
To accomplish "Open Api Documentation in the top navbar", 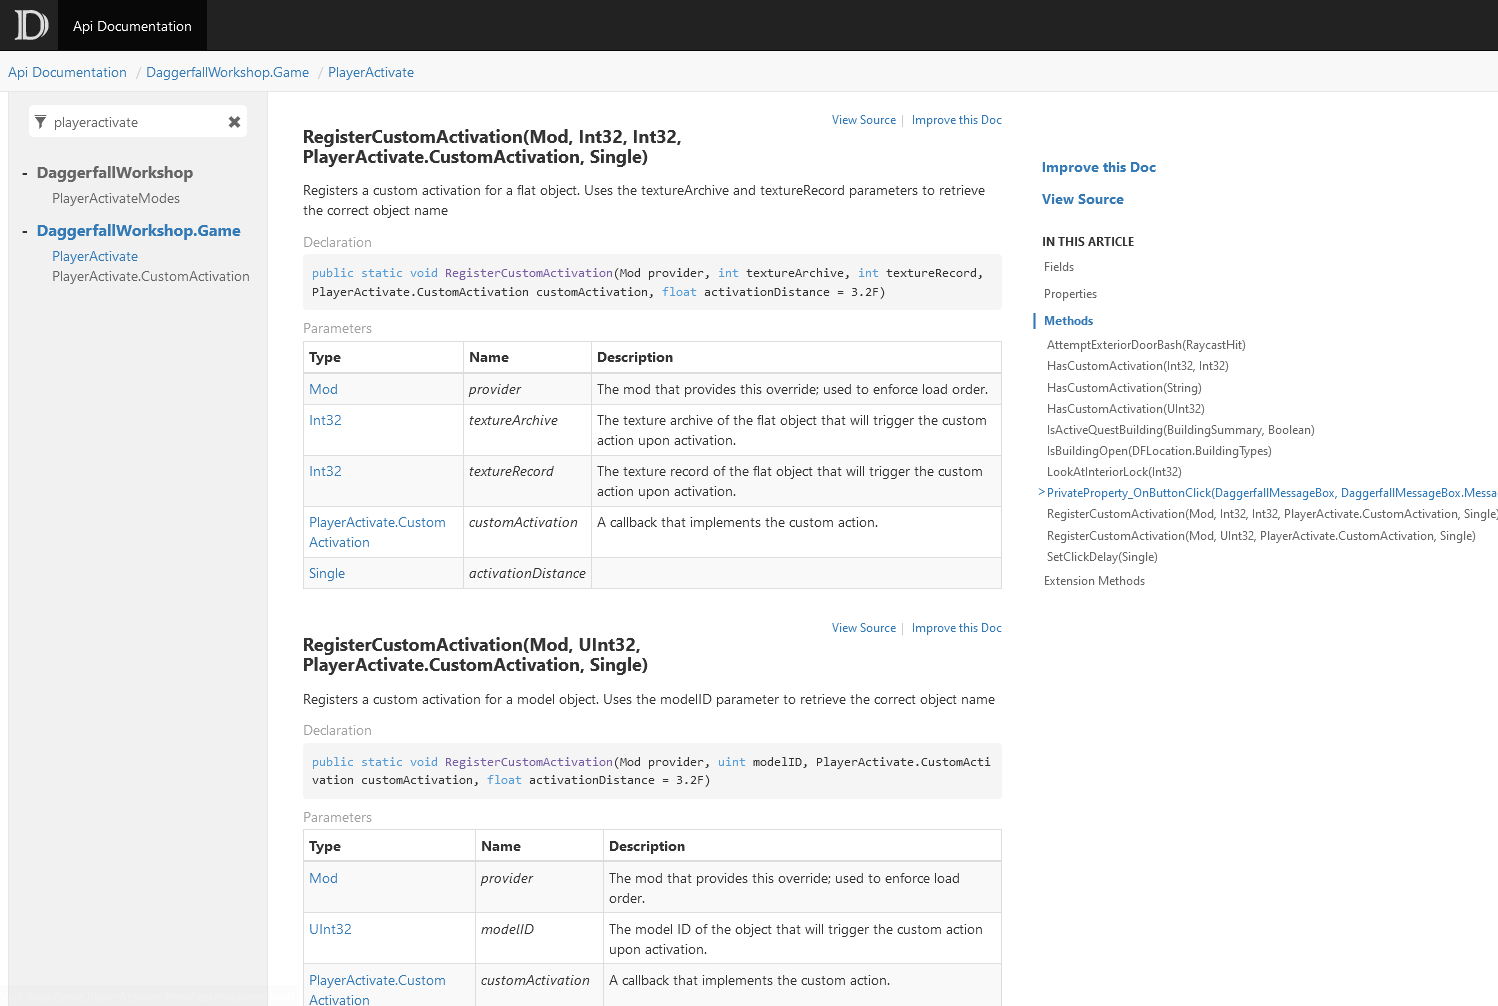I will [132, 26].
